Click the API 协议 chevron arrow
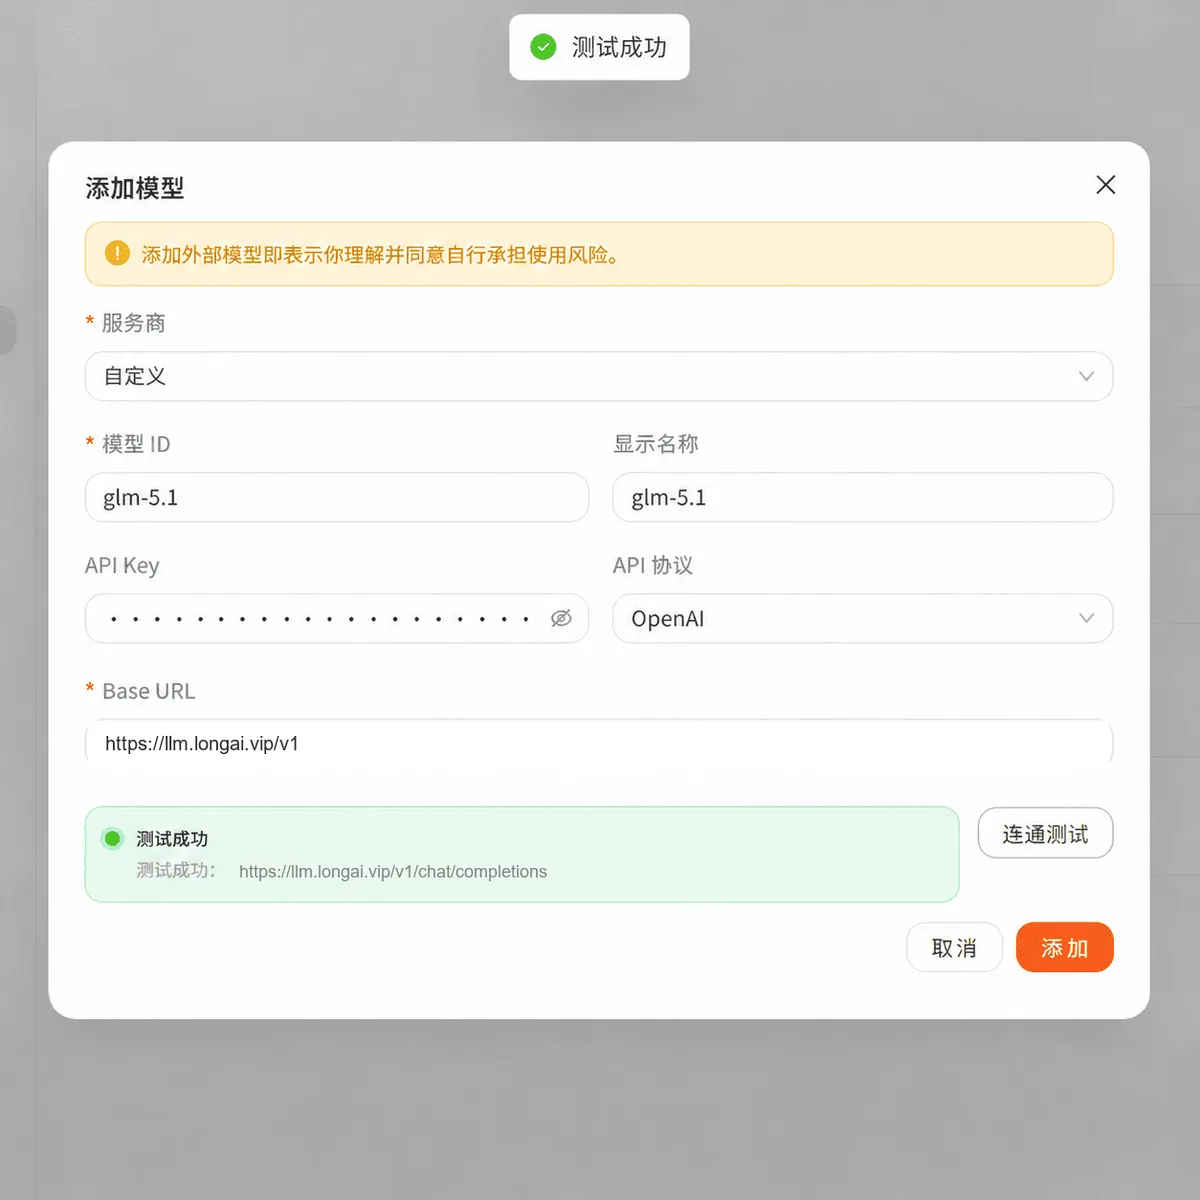 click(1086, 618)
